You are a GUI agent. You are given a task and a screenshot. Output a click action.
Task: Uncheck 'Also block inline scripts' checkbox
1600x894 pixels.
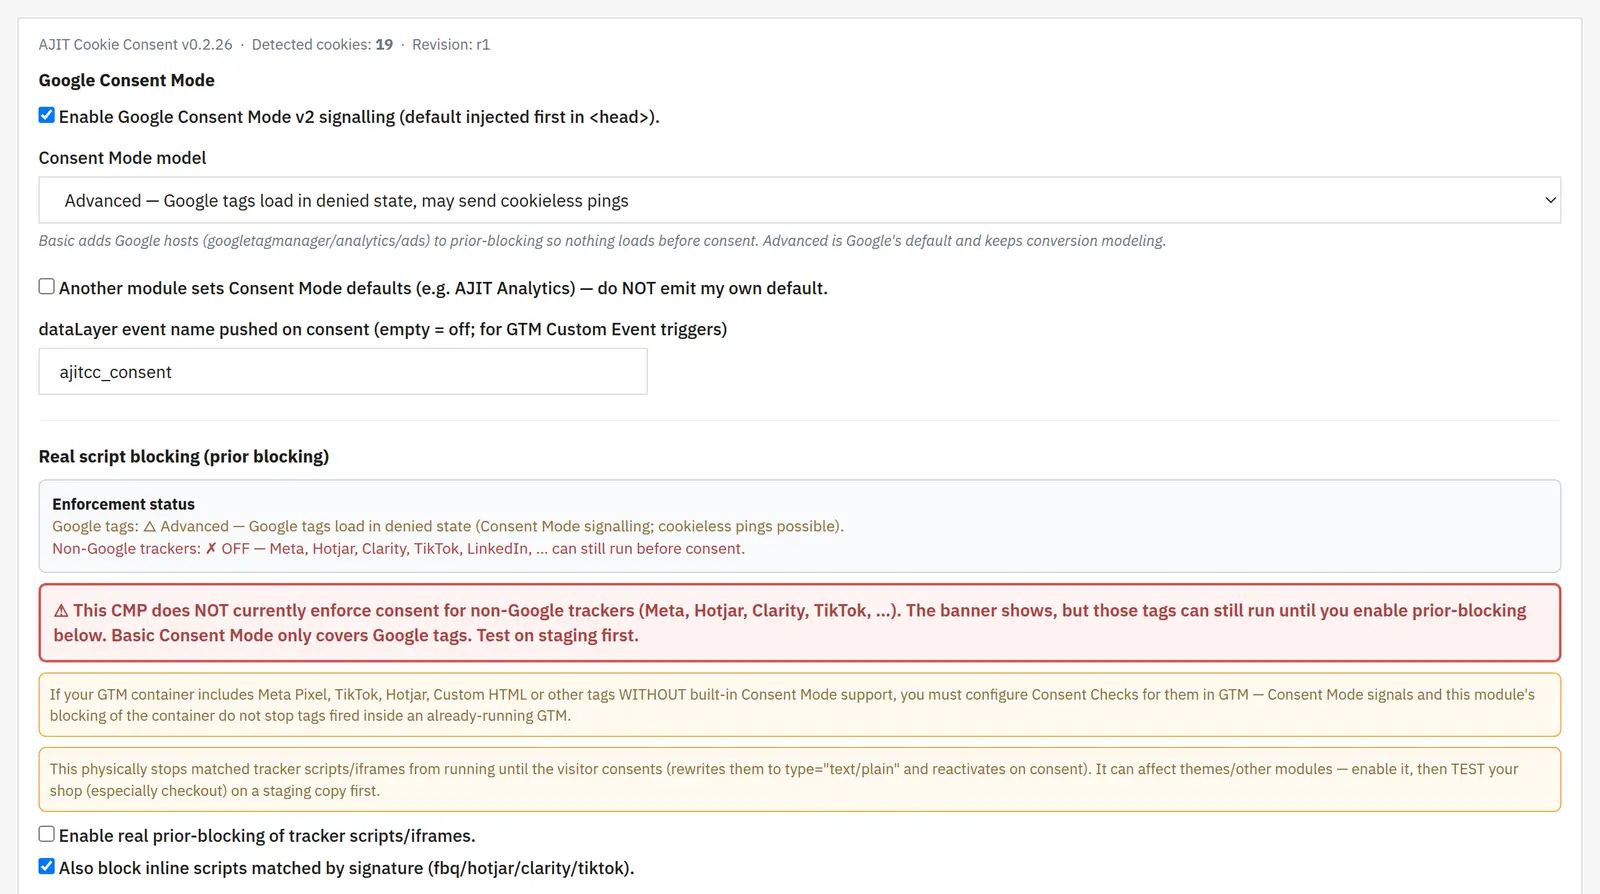(47, 866)
